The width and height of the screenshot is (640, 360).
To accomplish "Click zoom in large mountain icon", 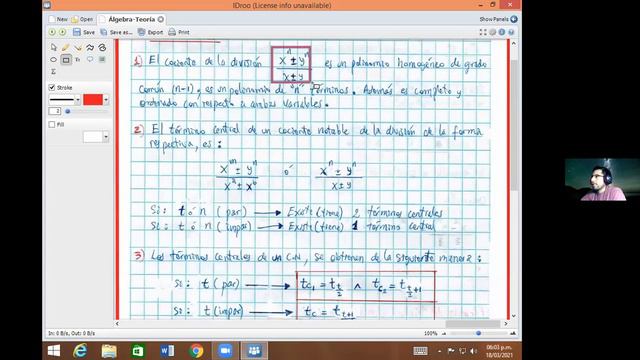I will pos(513,333).
